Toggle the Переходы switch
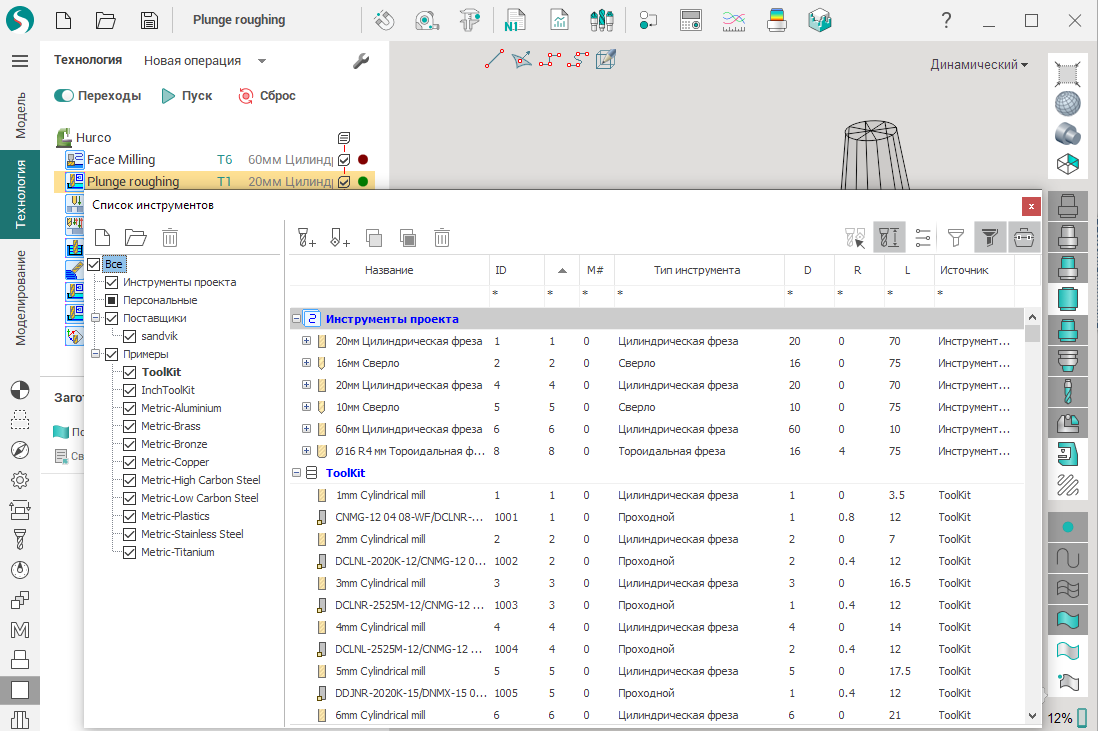Screen dimensions: 1098x731 pos(65,96)
